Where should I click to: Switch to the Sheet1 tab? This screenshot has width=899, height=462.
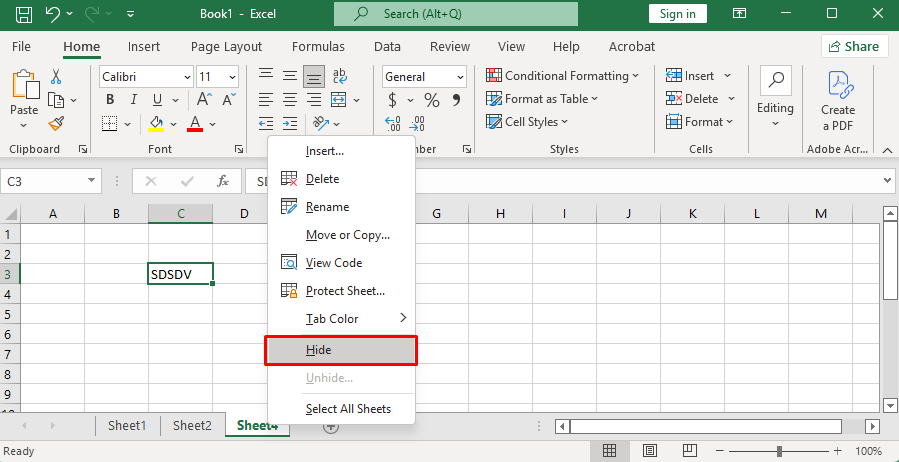point(127,425)
